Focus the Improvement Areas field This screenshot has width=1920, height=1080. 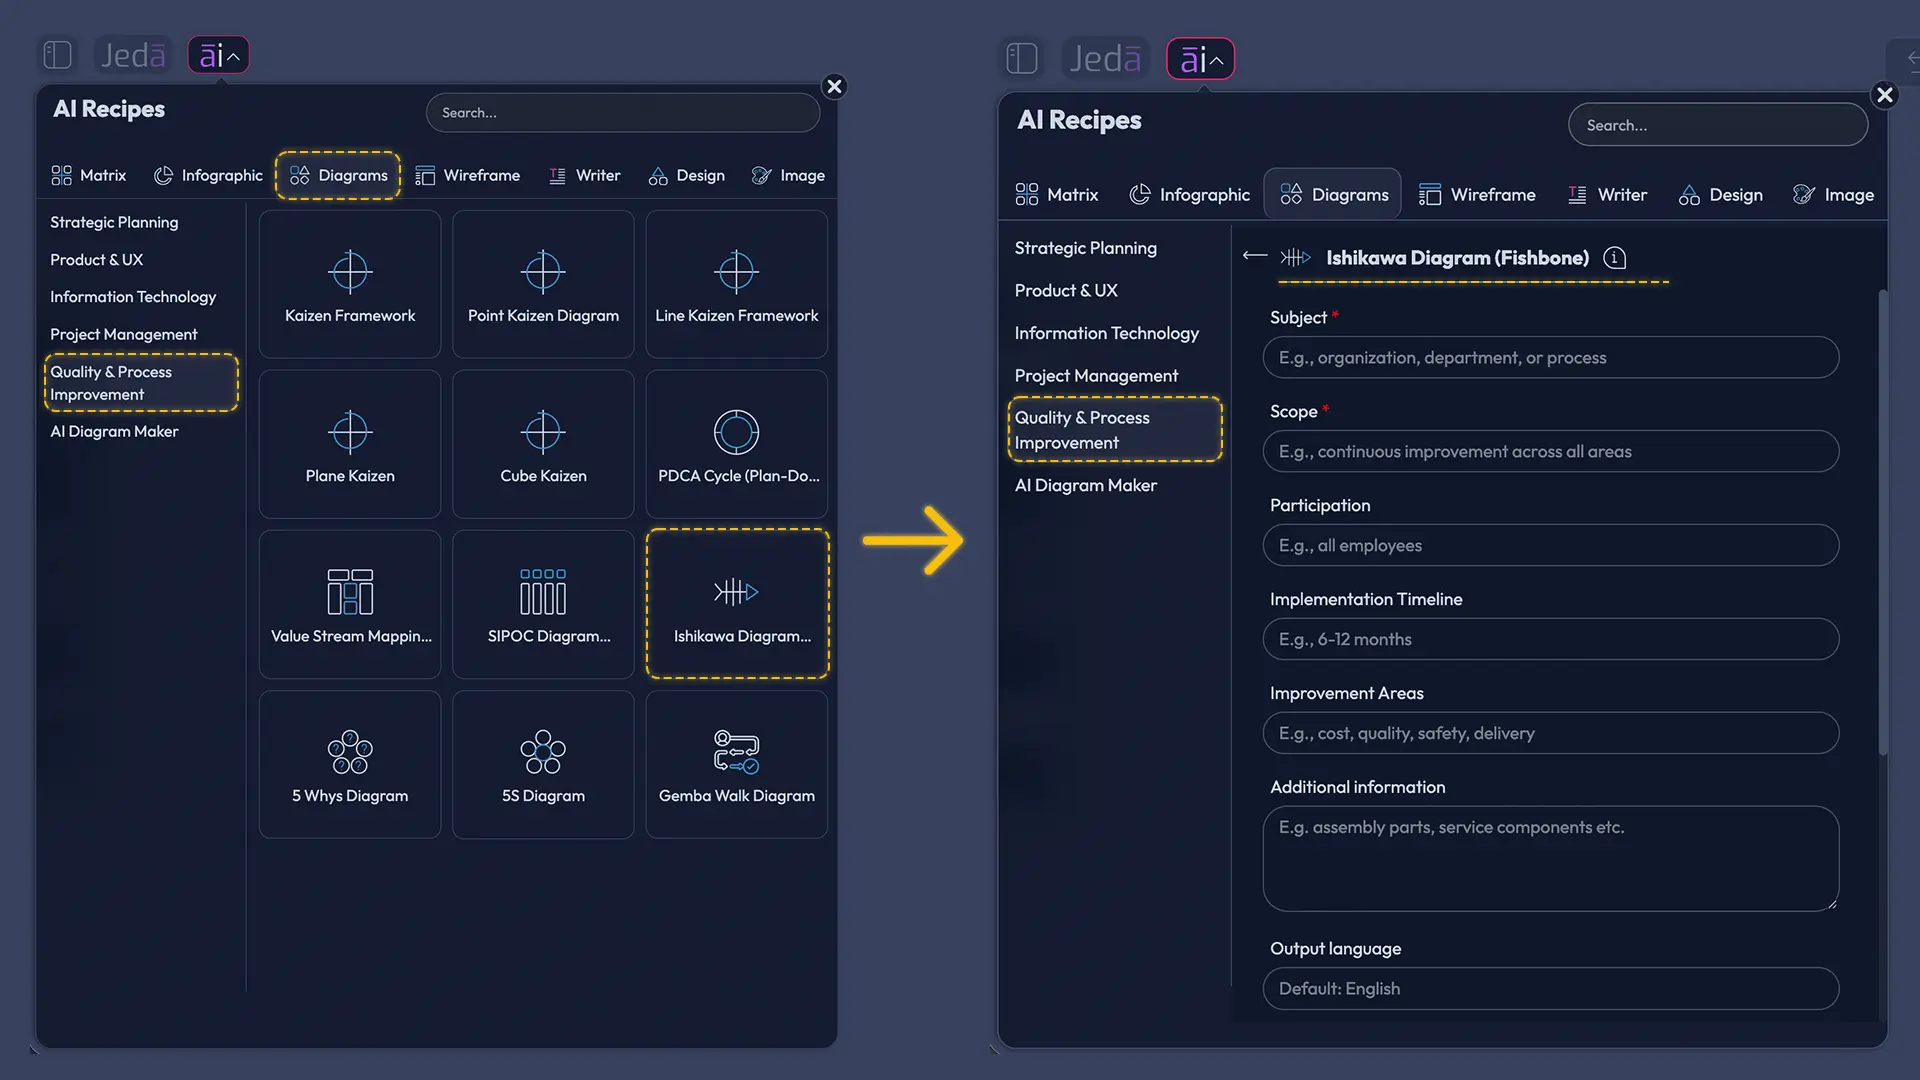click(x=1550, y=733)
